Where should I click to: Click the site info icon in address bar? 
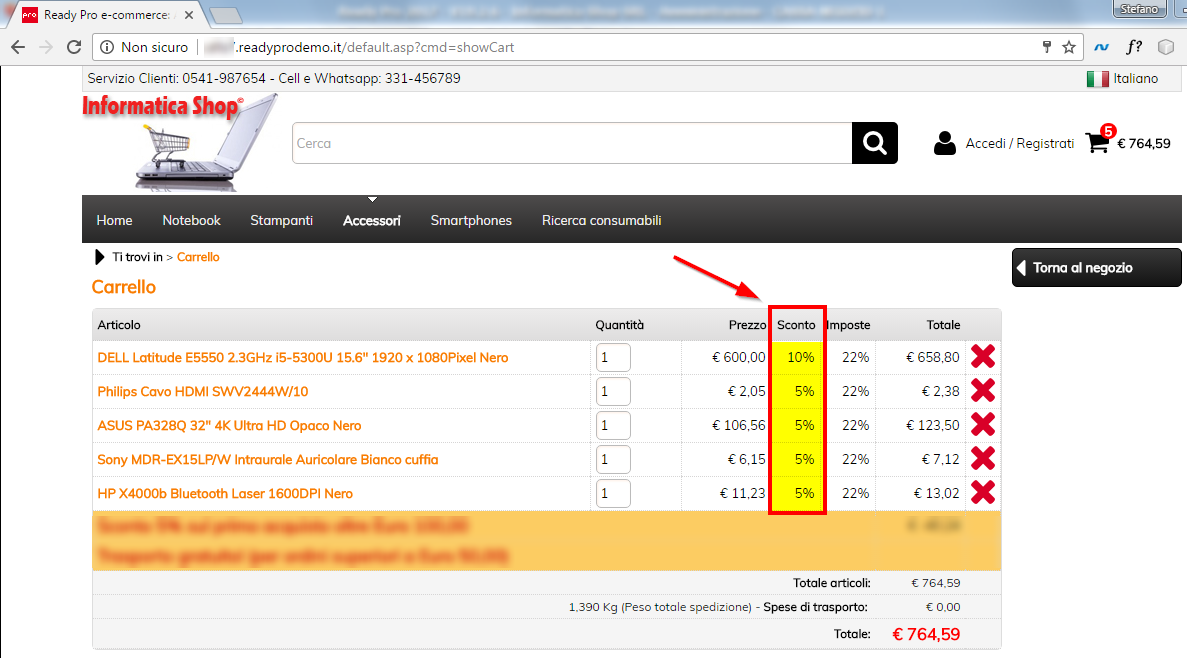click(x=107, y=47)
